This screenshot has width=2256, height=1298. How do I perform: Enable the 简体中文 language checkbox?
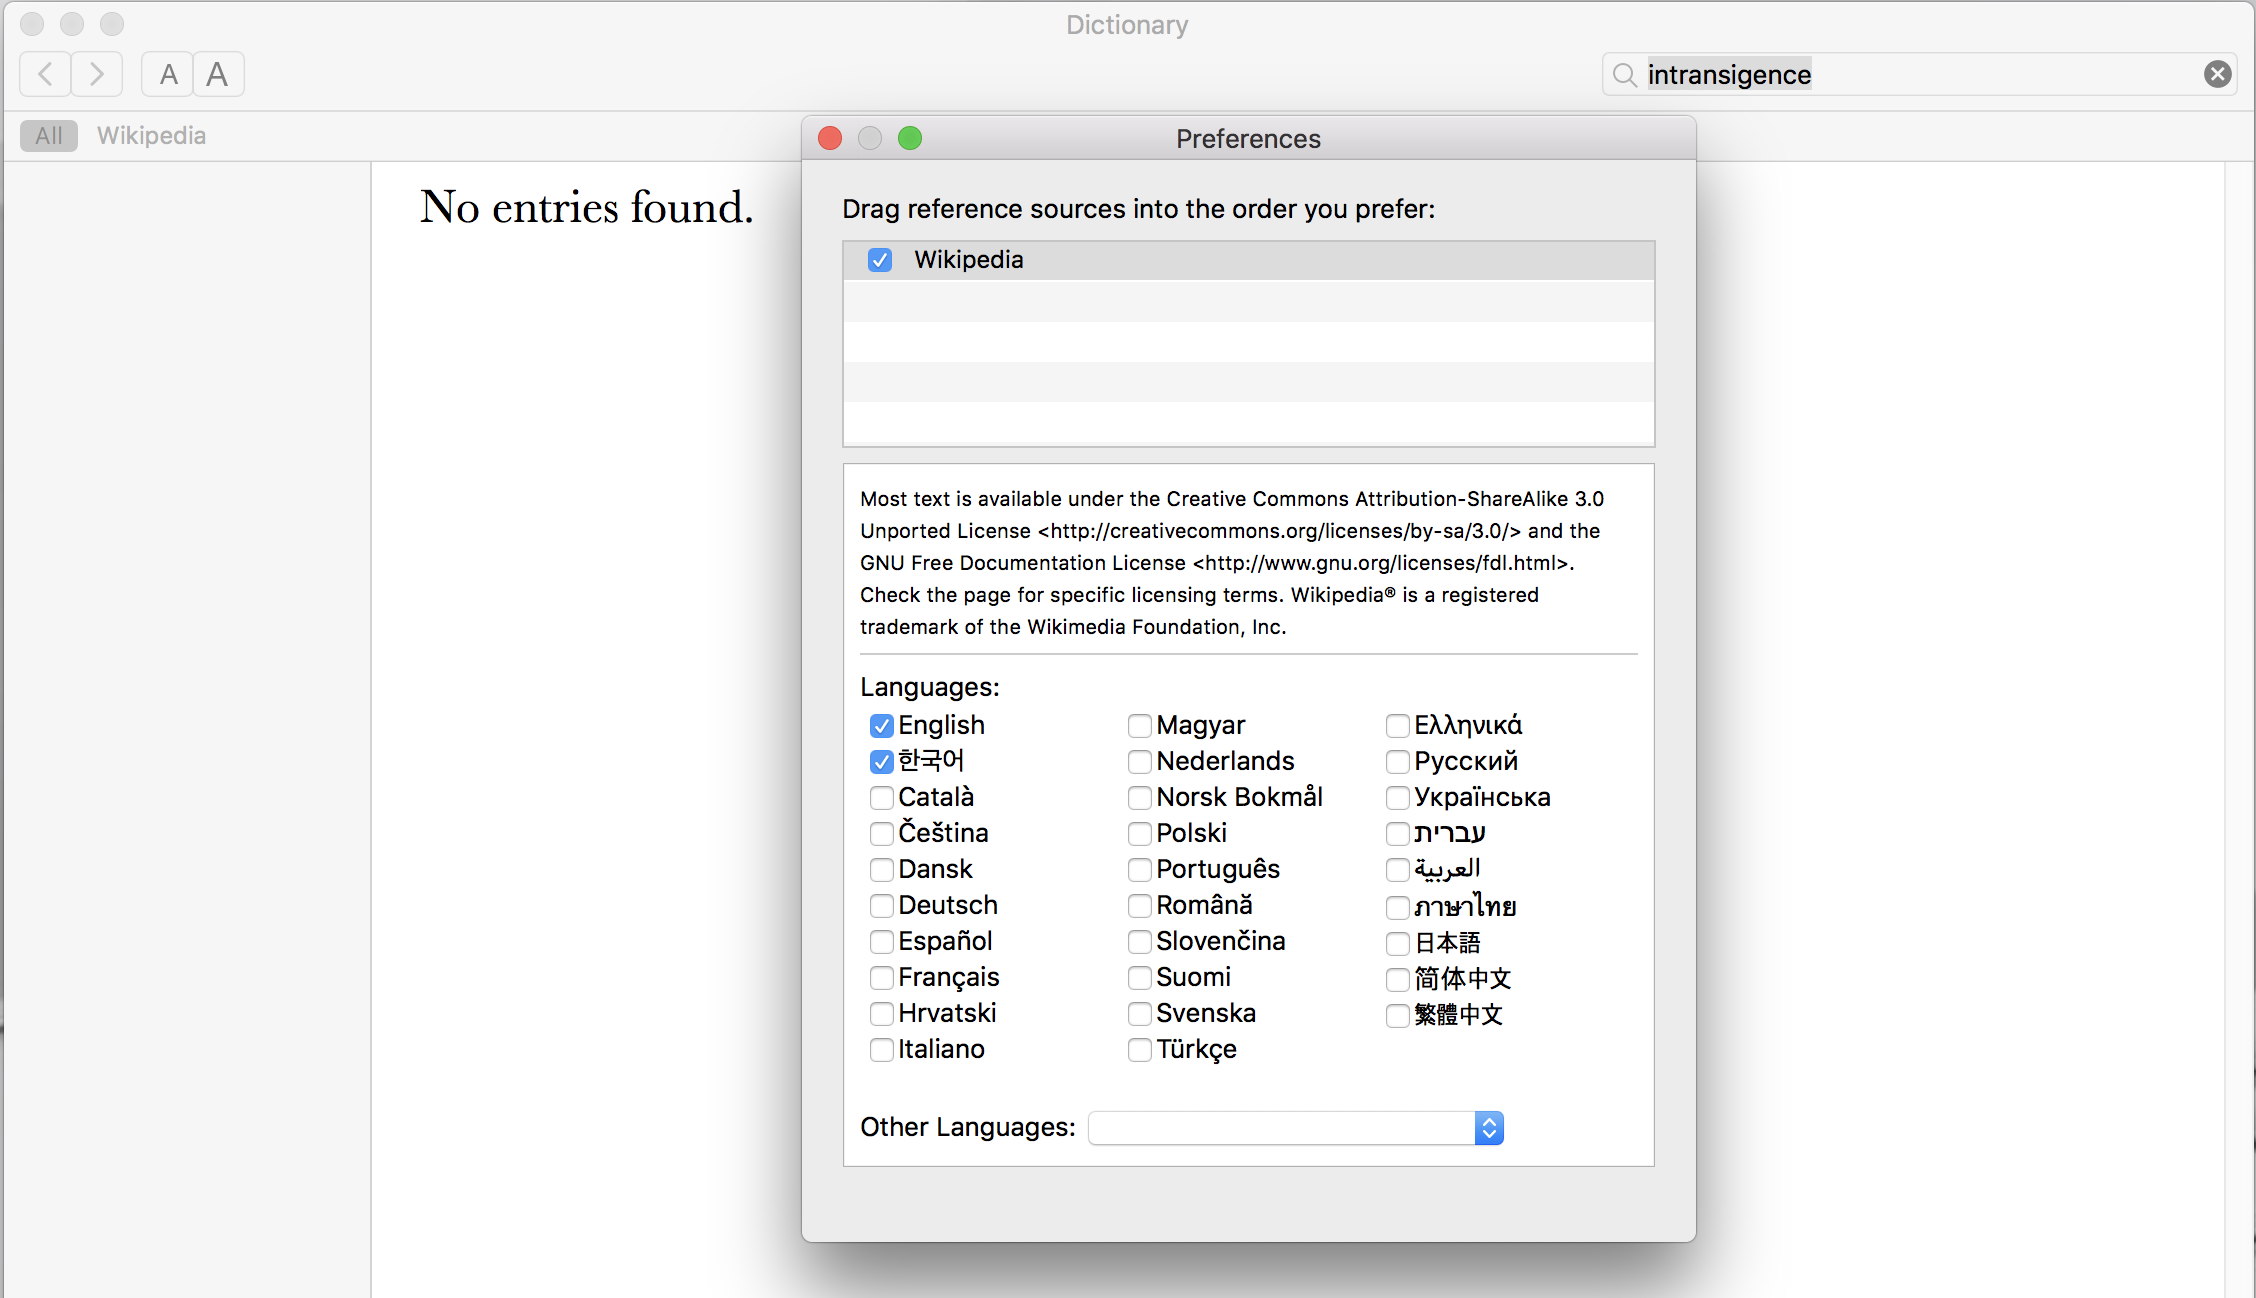click(1397, 979)
